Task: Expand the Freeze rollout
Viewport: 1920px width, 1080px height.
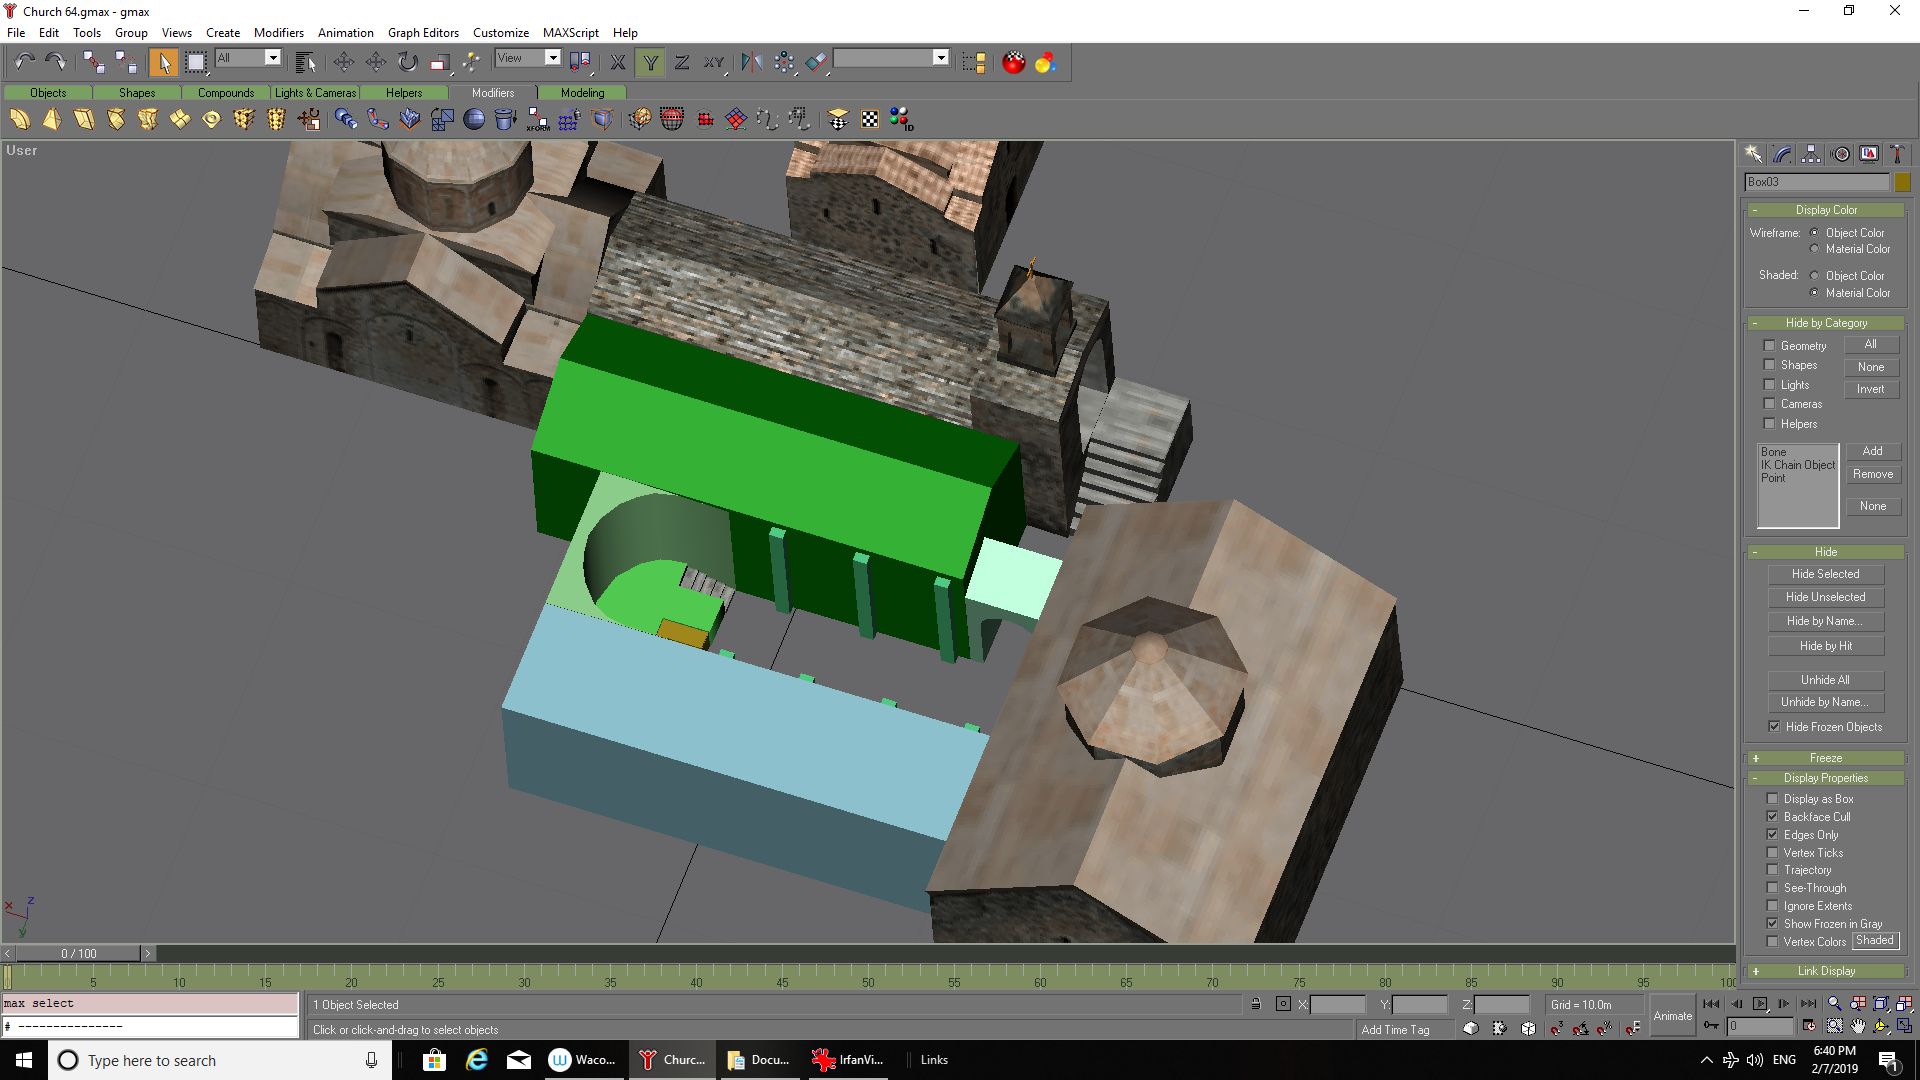Action: tap(1826, 758)
